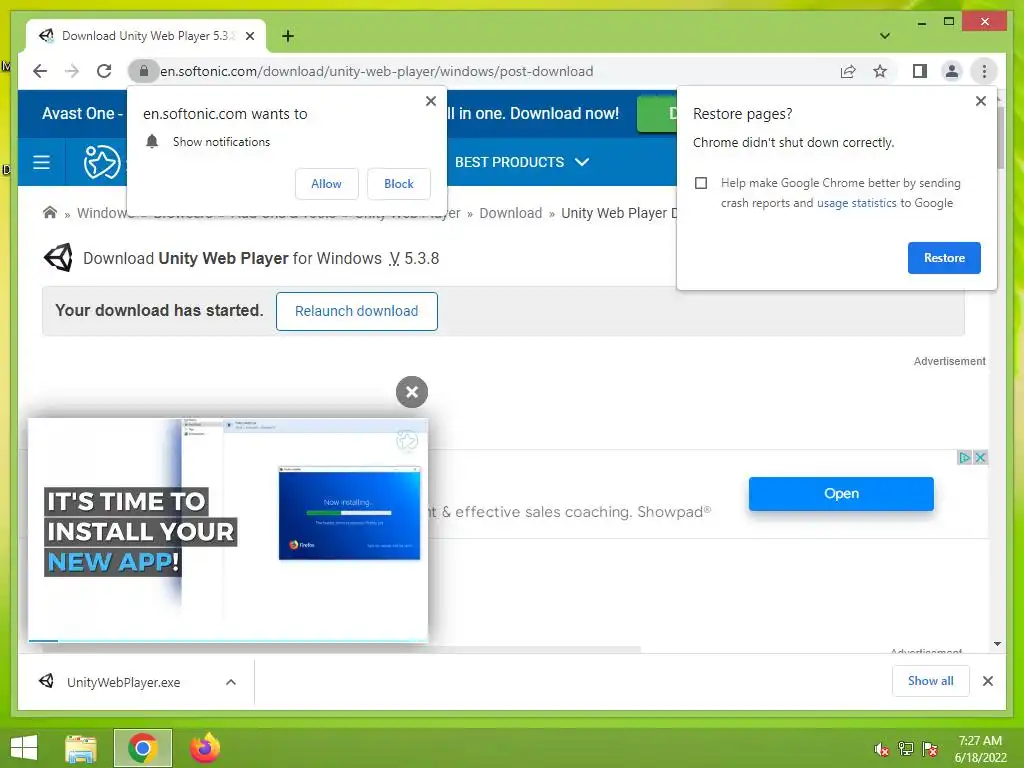Click the forward navigation arrow
This screenshot has width=1024, height=768.
click(x=72, y=71)
